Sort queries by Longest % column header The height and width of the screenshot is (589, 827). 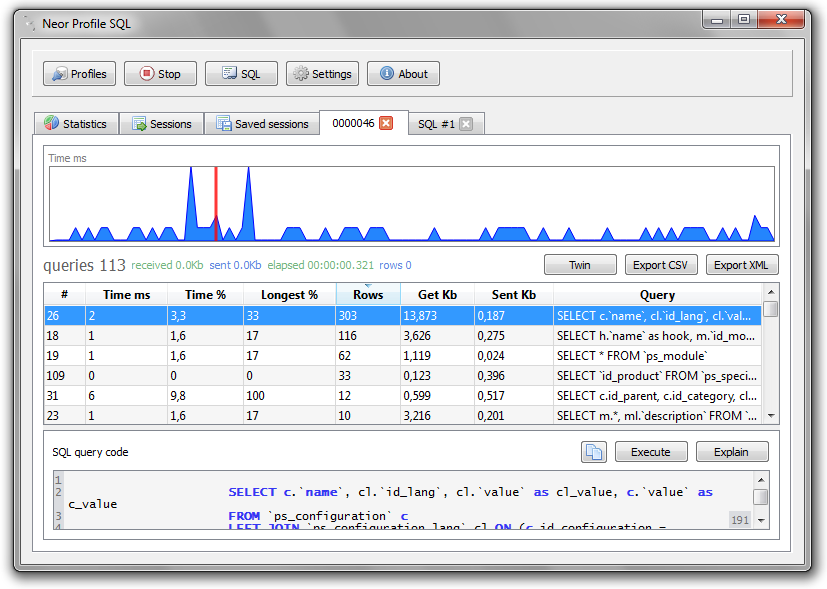coord(290,295)
